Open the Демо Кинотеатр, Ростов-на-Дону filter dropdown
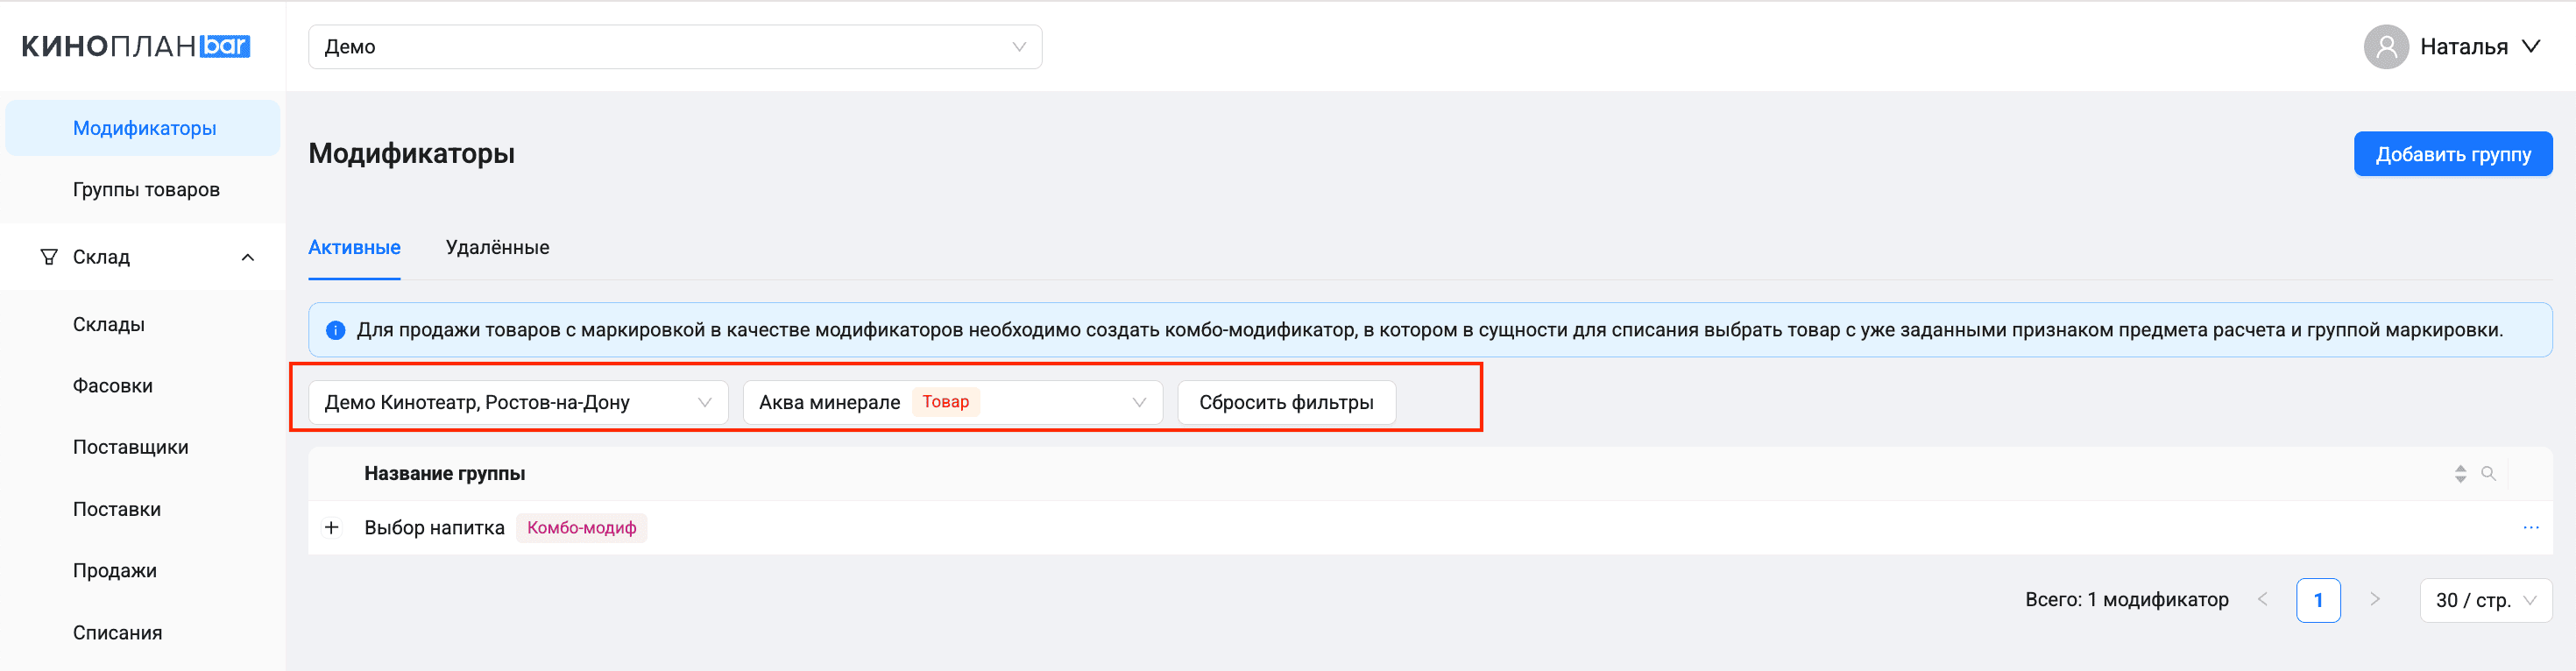Image resolution: width=2576 pixels, height=671 pixels. point(517,403)
